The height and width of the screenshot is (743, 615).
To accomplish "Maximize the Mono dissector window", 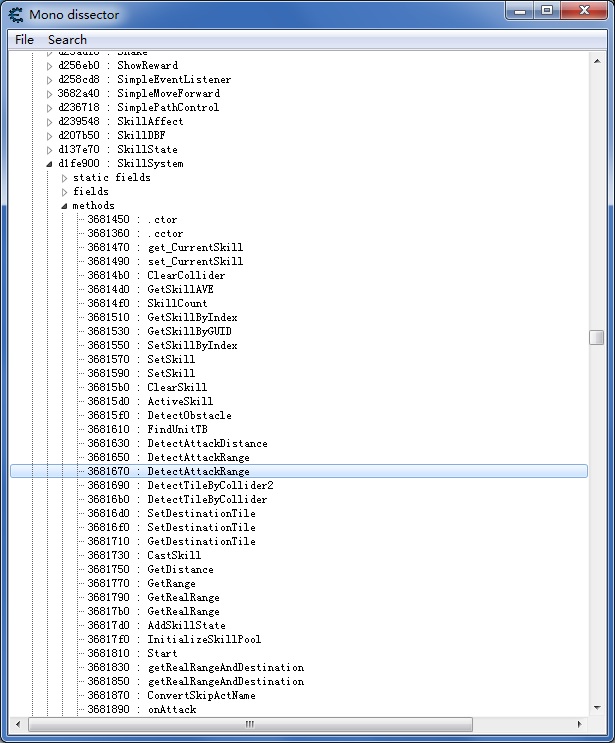I will pos(547,11).
